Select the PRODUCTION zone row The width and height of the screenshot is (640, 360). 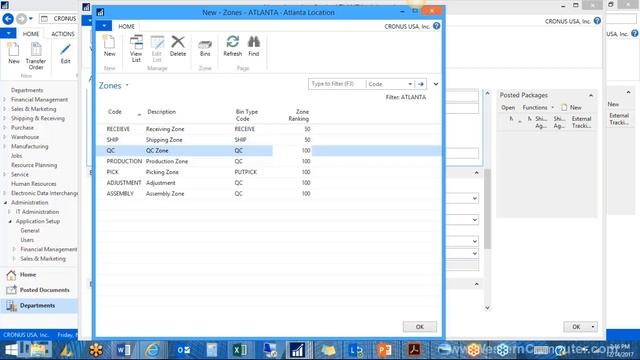tap(269, 161)
